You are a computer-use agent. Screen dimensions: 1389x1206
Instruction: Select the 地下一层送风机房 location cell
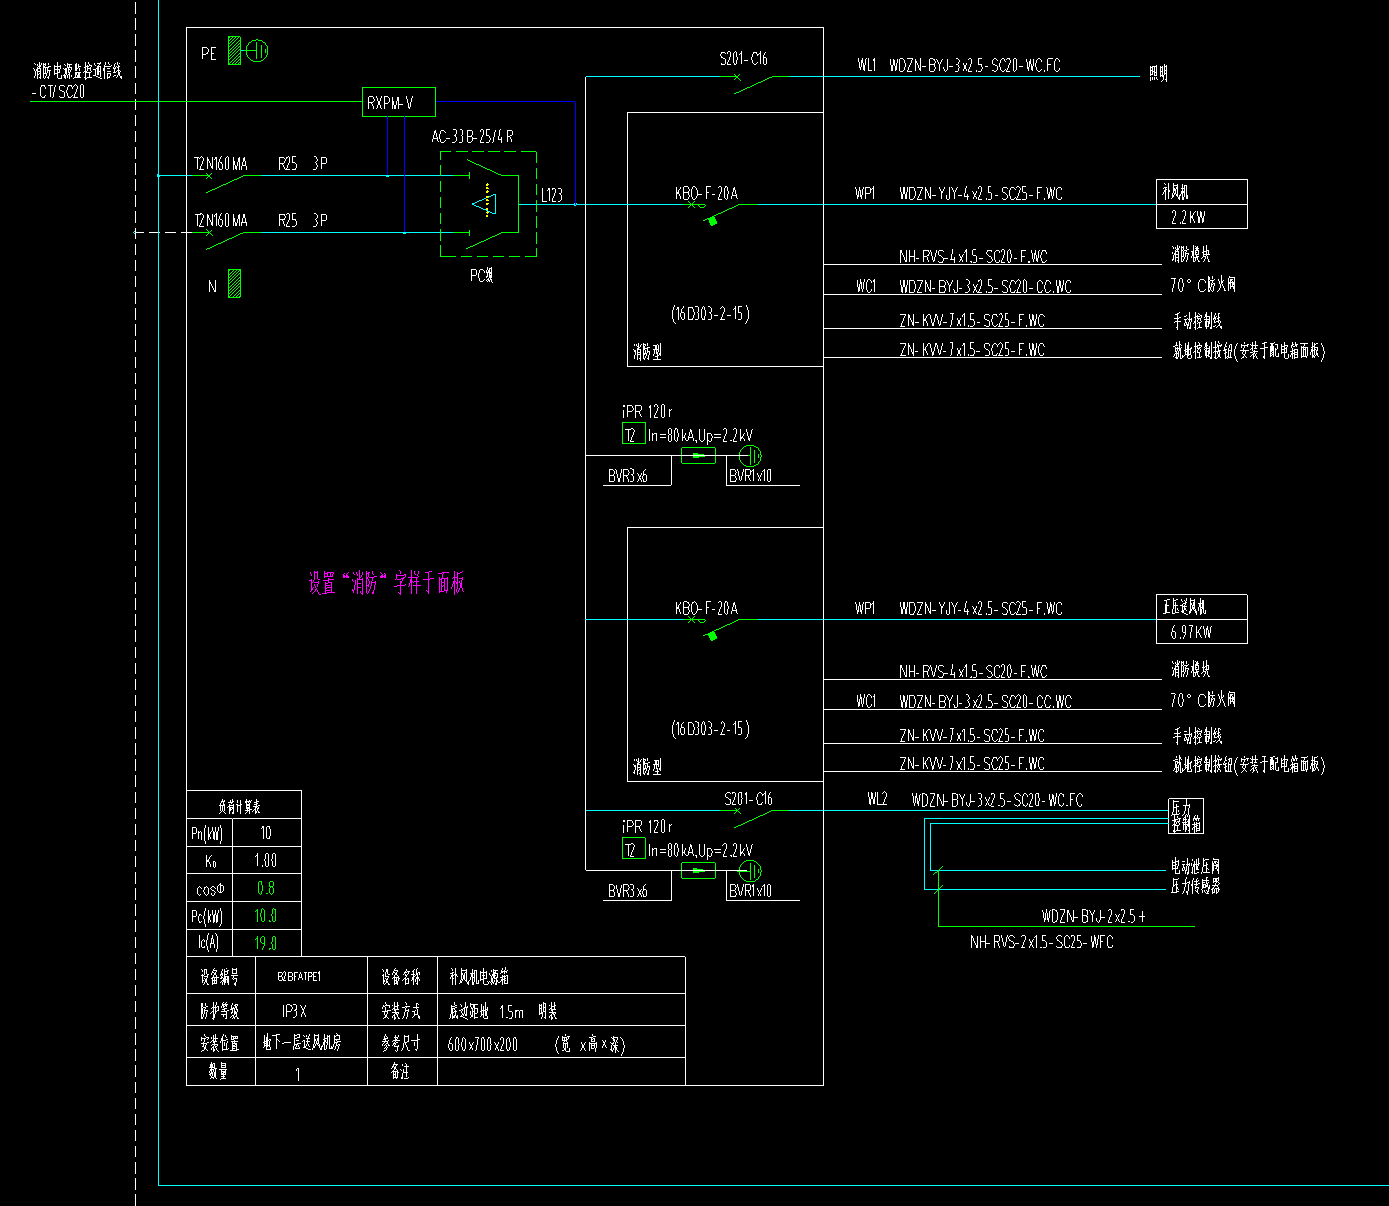click(311, 1042)
